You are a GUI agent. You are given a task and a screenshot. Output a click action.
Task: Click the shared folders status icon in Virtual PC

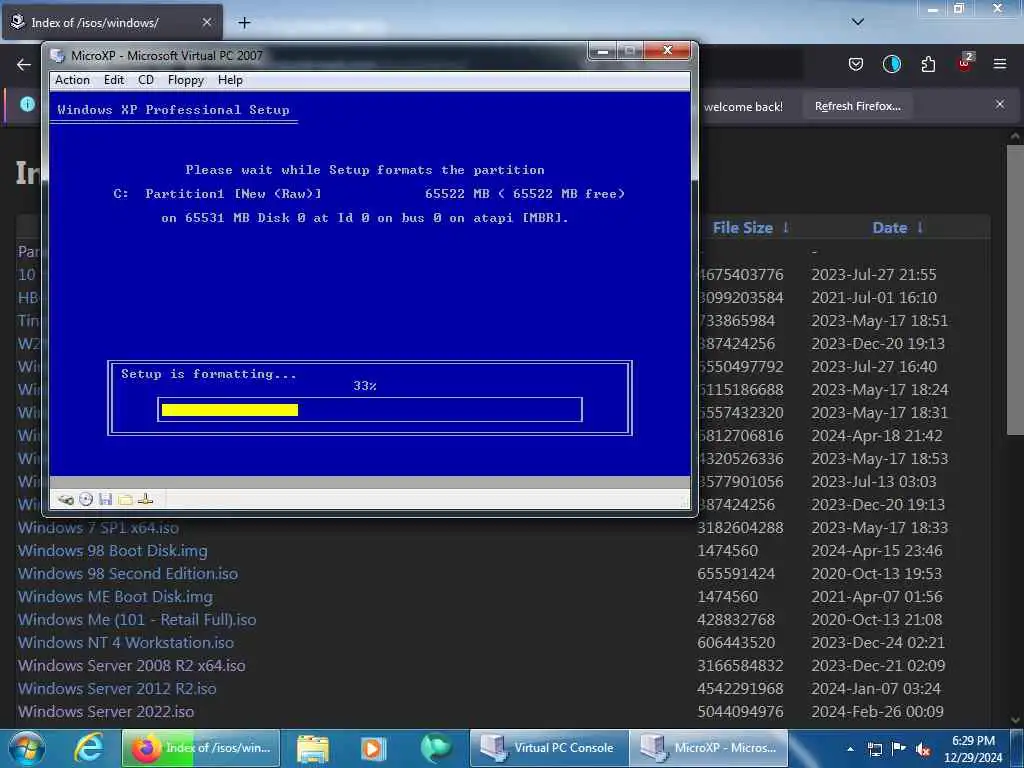(125, 500)
